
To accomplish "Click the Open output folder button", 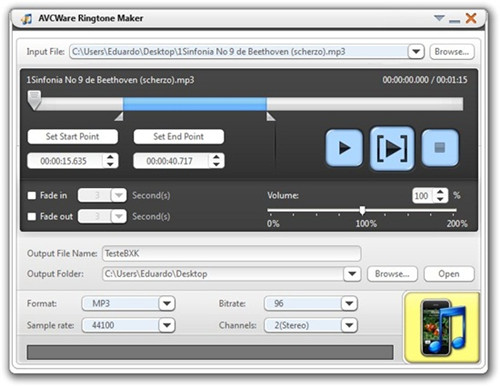I will coord(449,274).
